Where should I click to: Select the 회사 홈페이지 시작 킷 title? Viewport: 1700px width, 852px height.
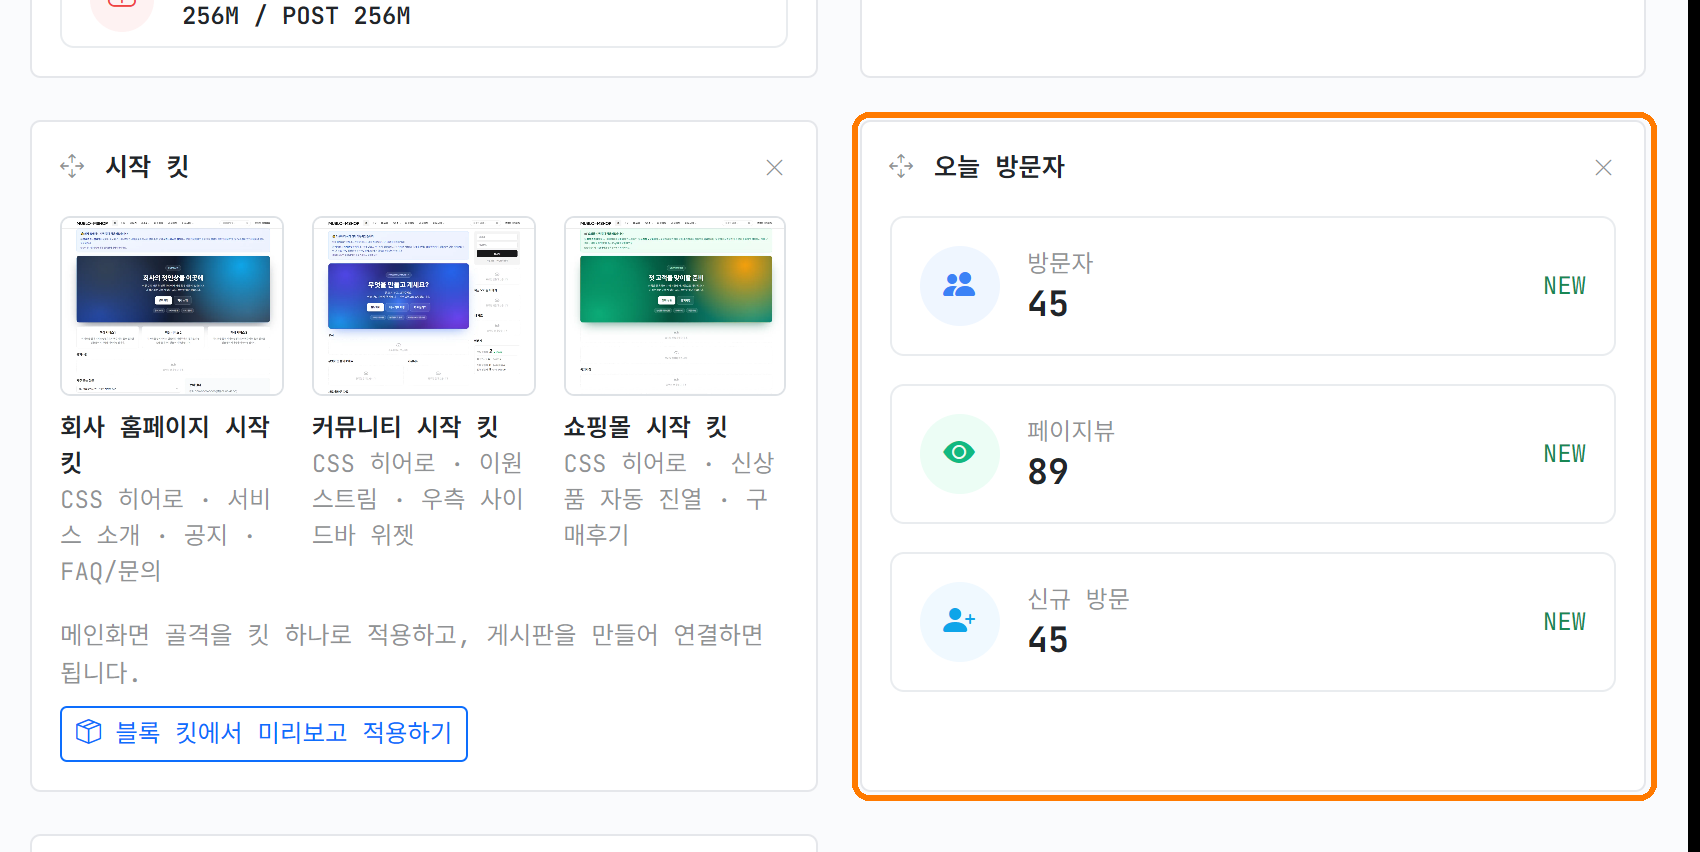[x=165, y=444]
